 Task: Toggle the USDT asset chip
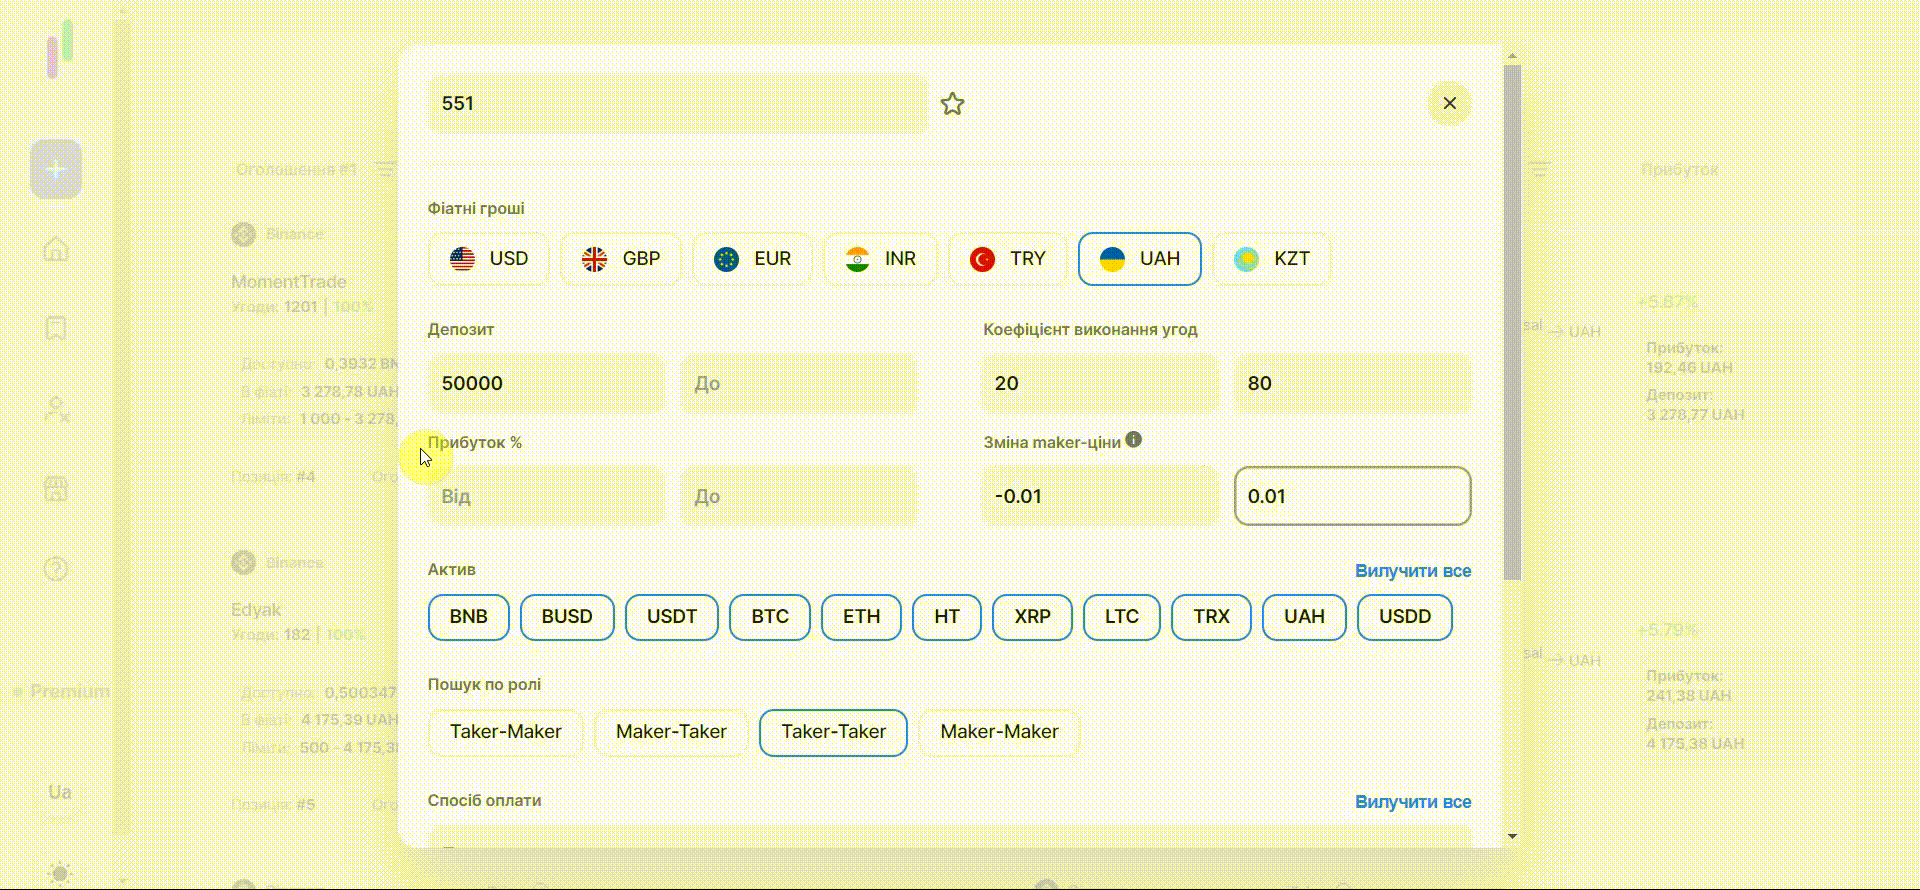(671, 617)
